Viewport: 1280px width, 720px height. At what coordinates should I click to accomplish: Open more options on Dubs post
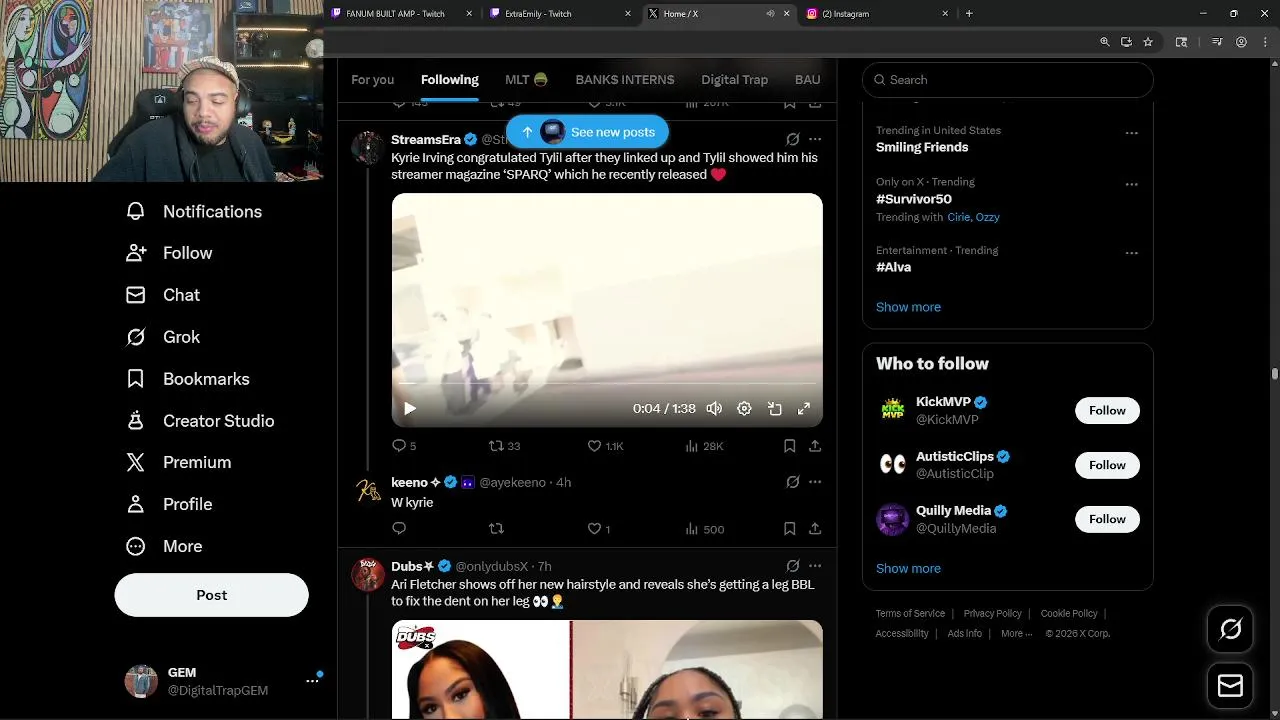pyautogui.click(x=815, y=566)
